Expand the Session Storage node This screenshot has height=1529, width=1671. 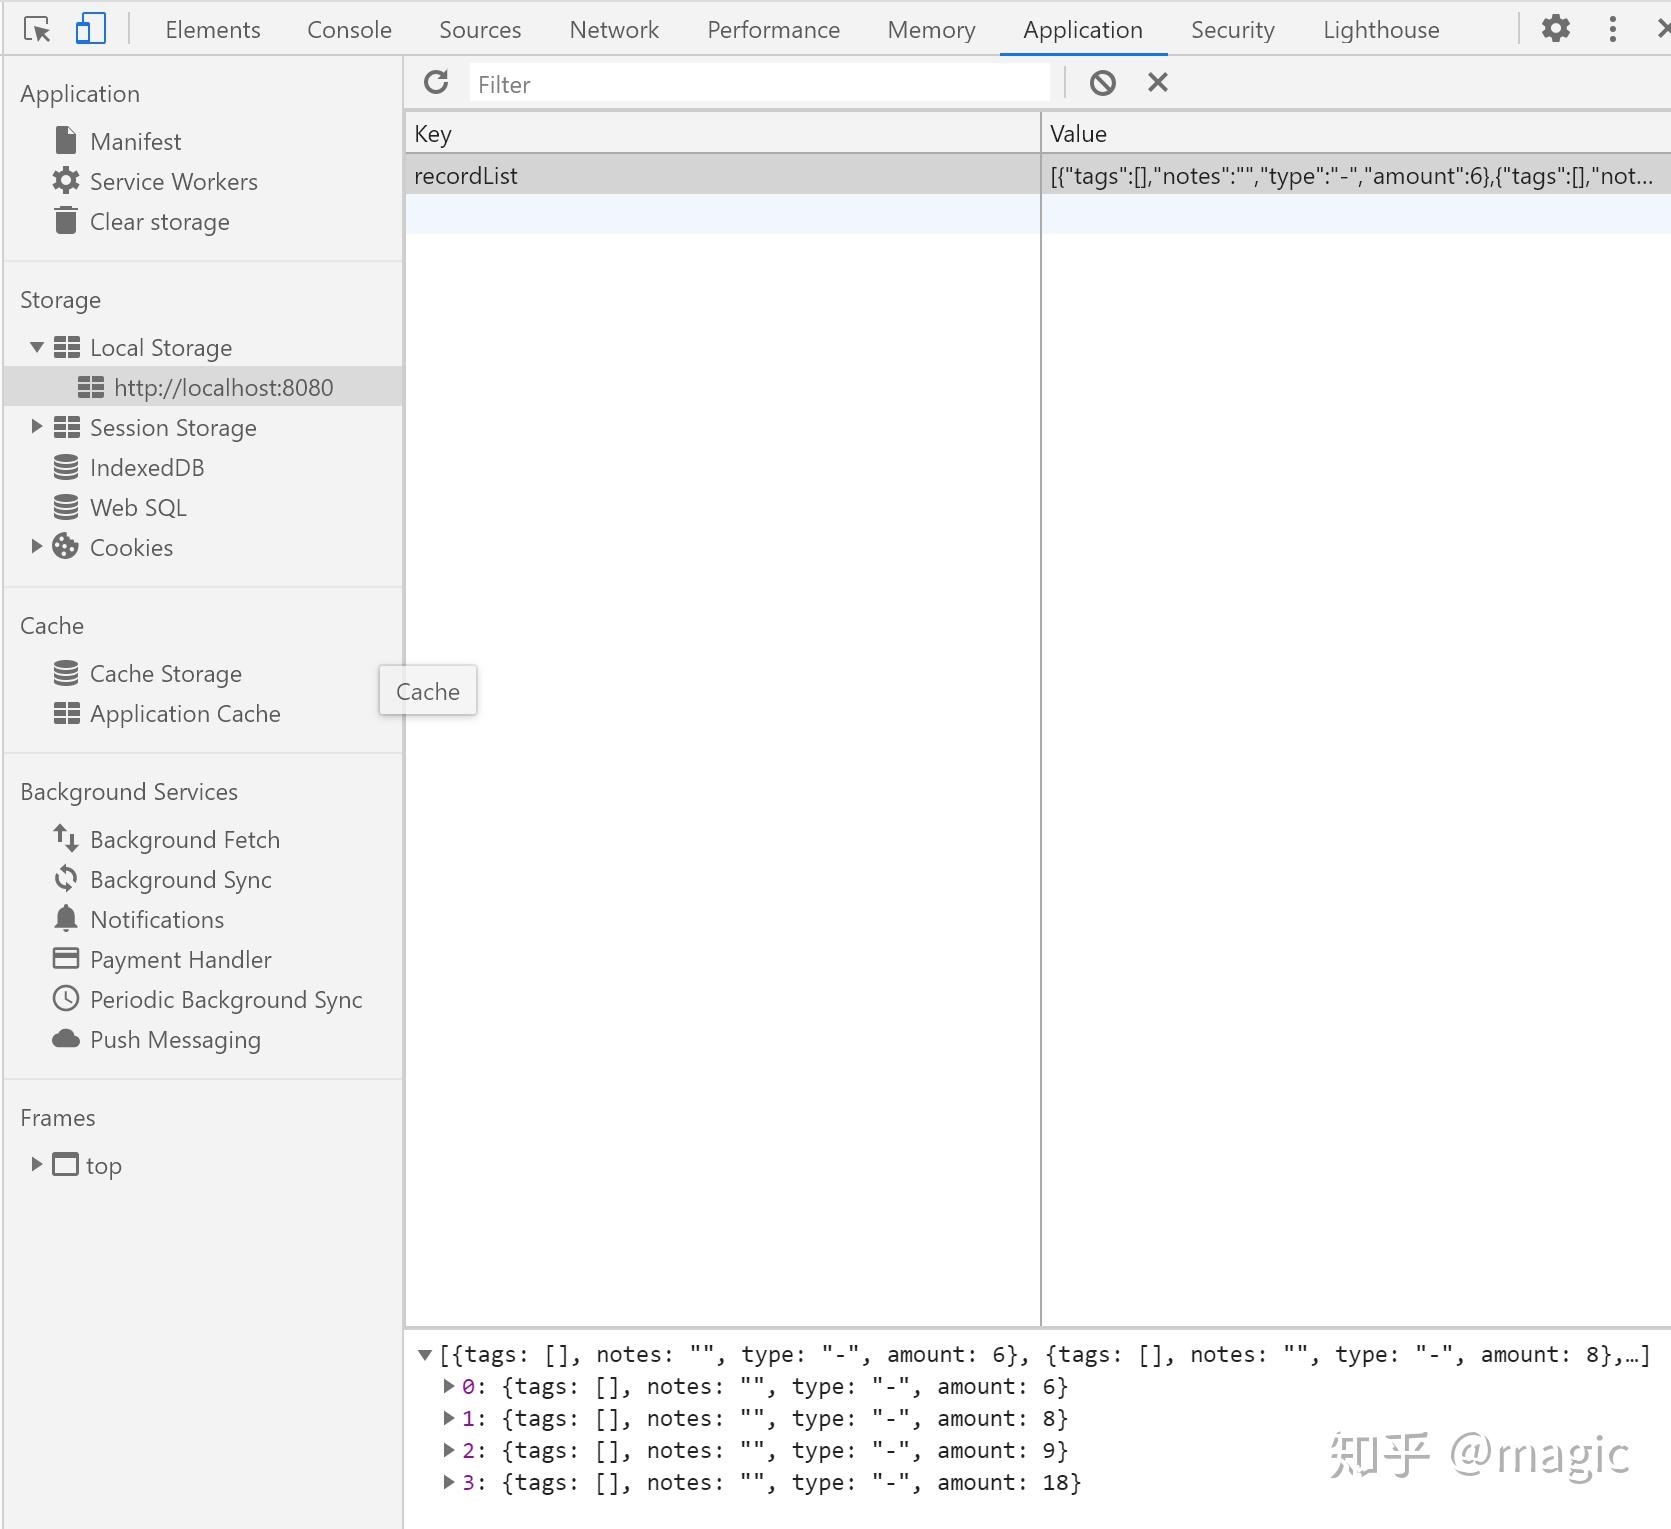pos(37,427)
